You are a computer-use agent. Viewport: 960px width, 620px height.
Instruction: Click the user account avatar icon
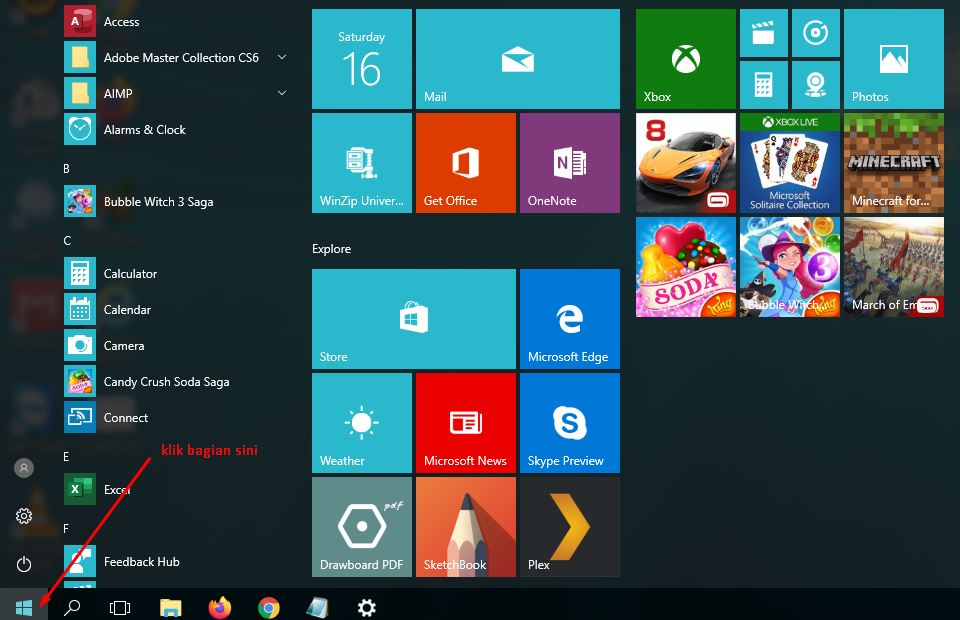pyautogui.click(x=24, y=468)
